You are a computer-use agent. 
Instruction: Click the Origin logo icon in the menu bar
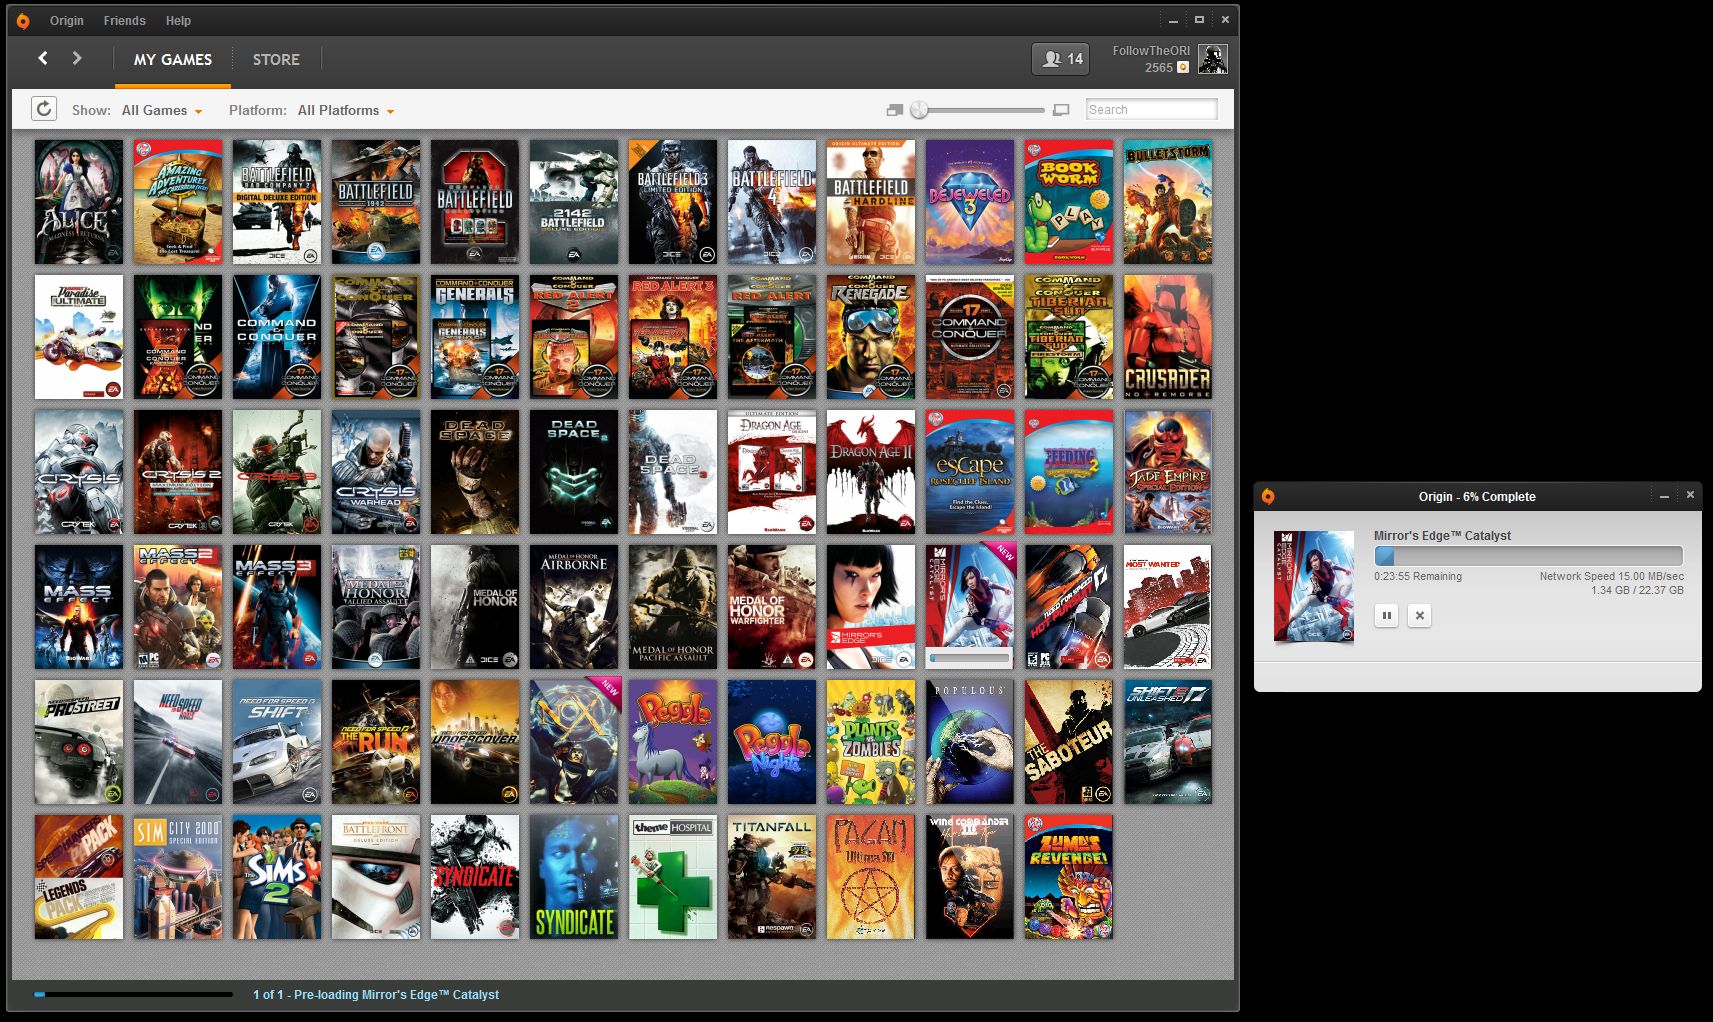click(23, 20)
